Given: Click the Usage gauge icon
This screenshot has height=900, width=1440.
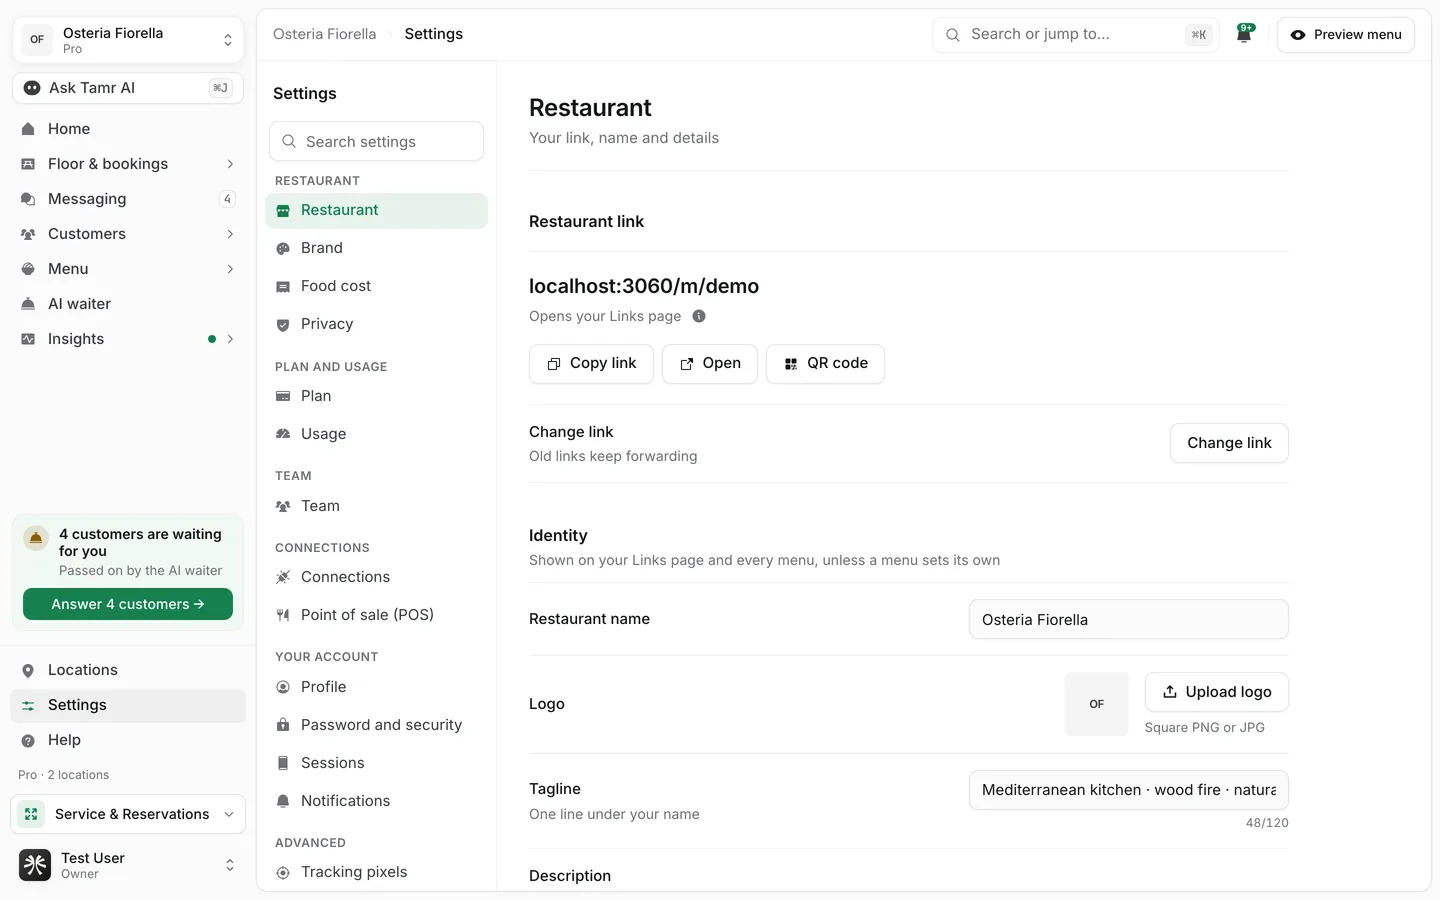Looking at the screenshot, I should tap(283, 434).
